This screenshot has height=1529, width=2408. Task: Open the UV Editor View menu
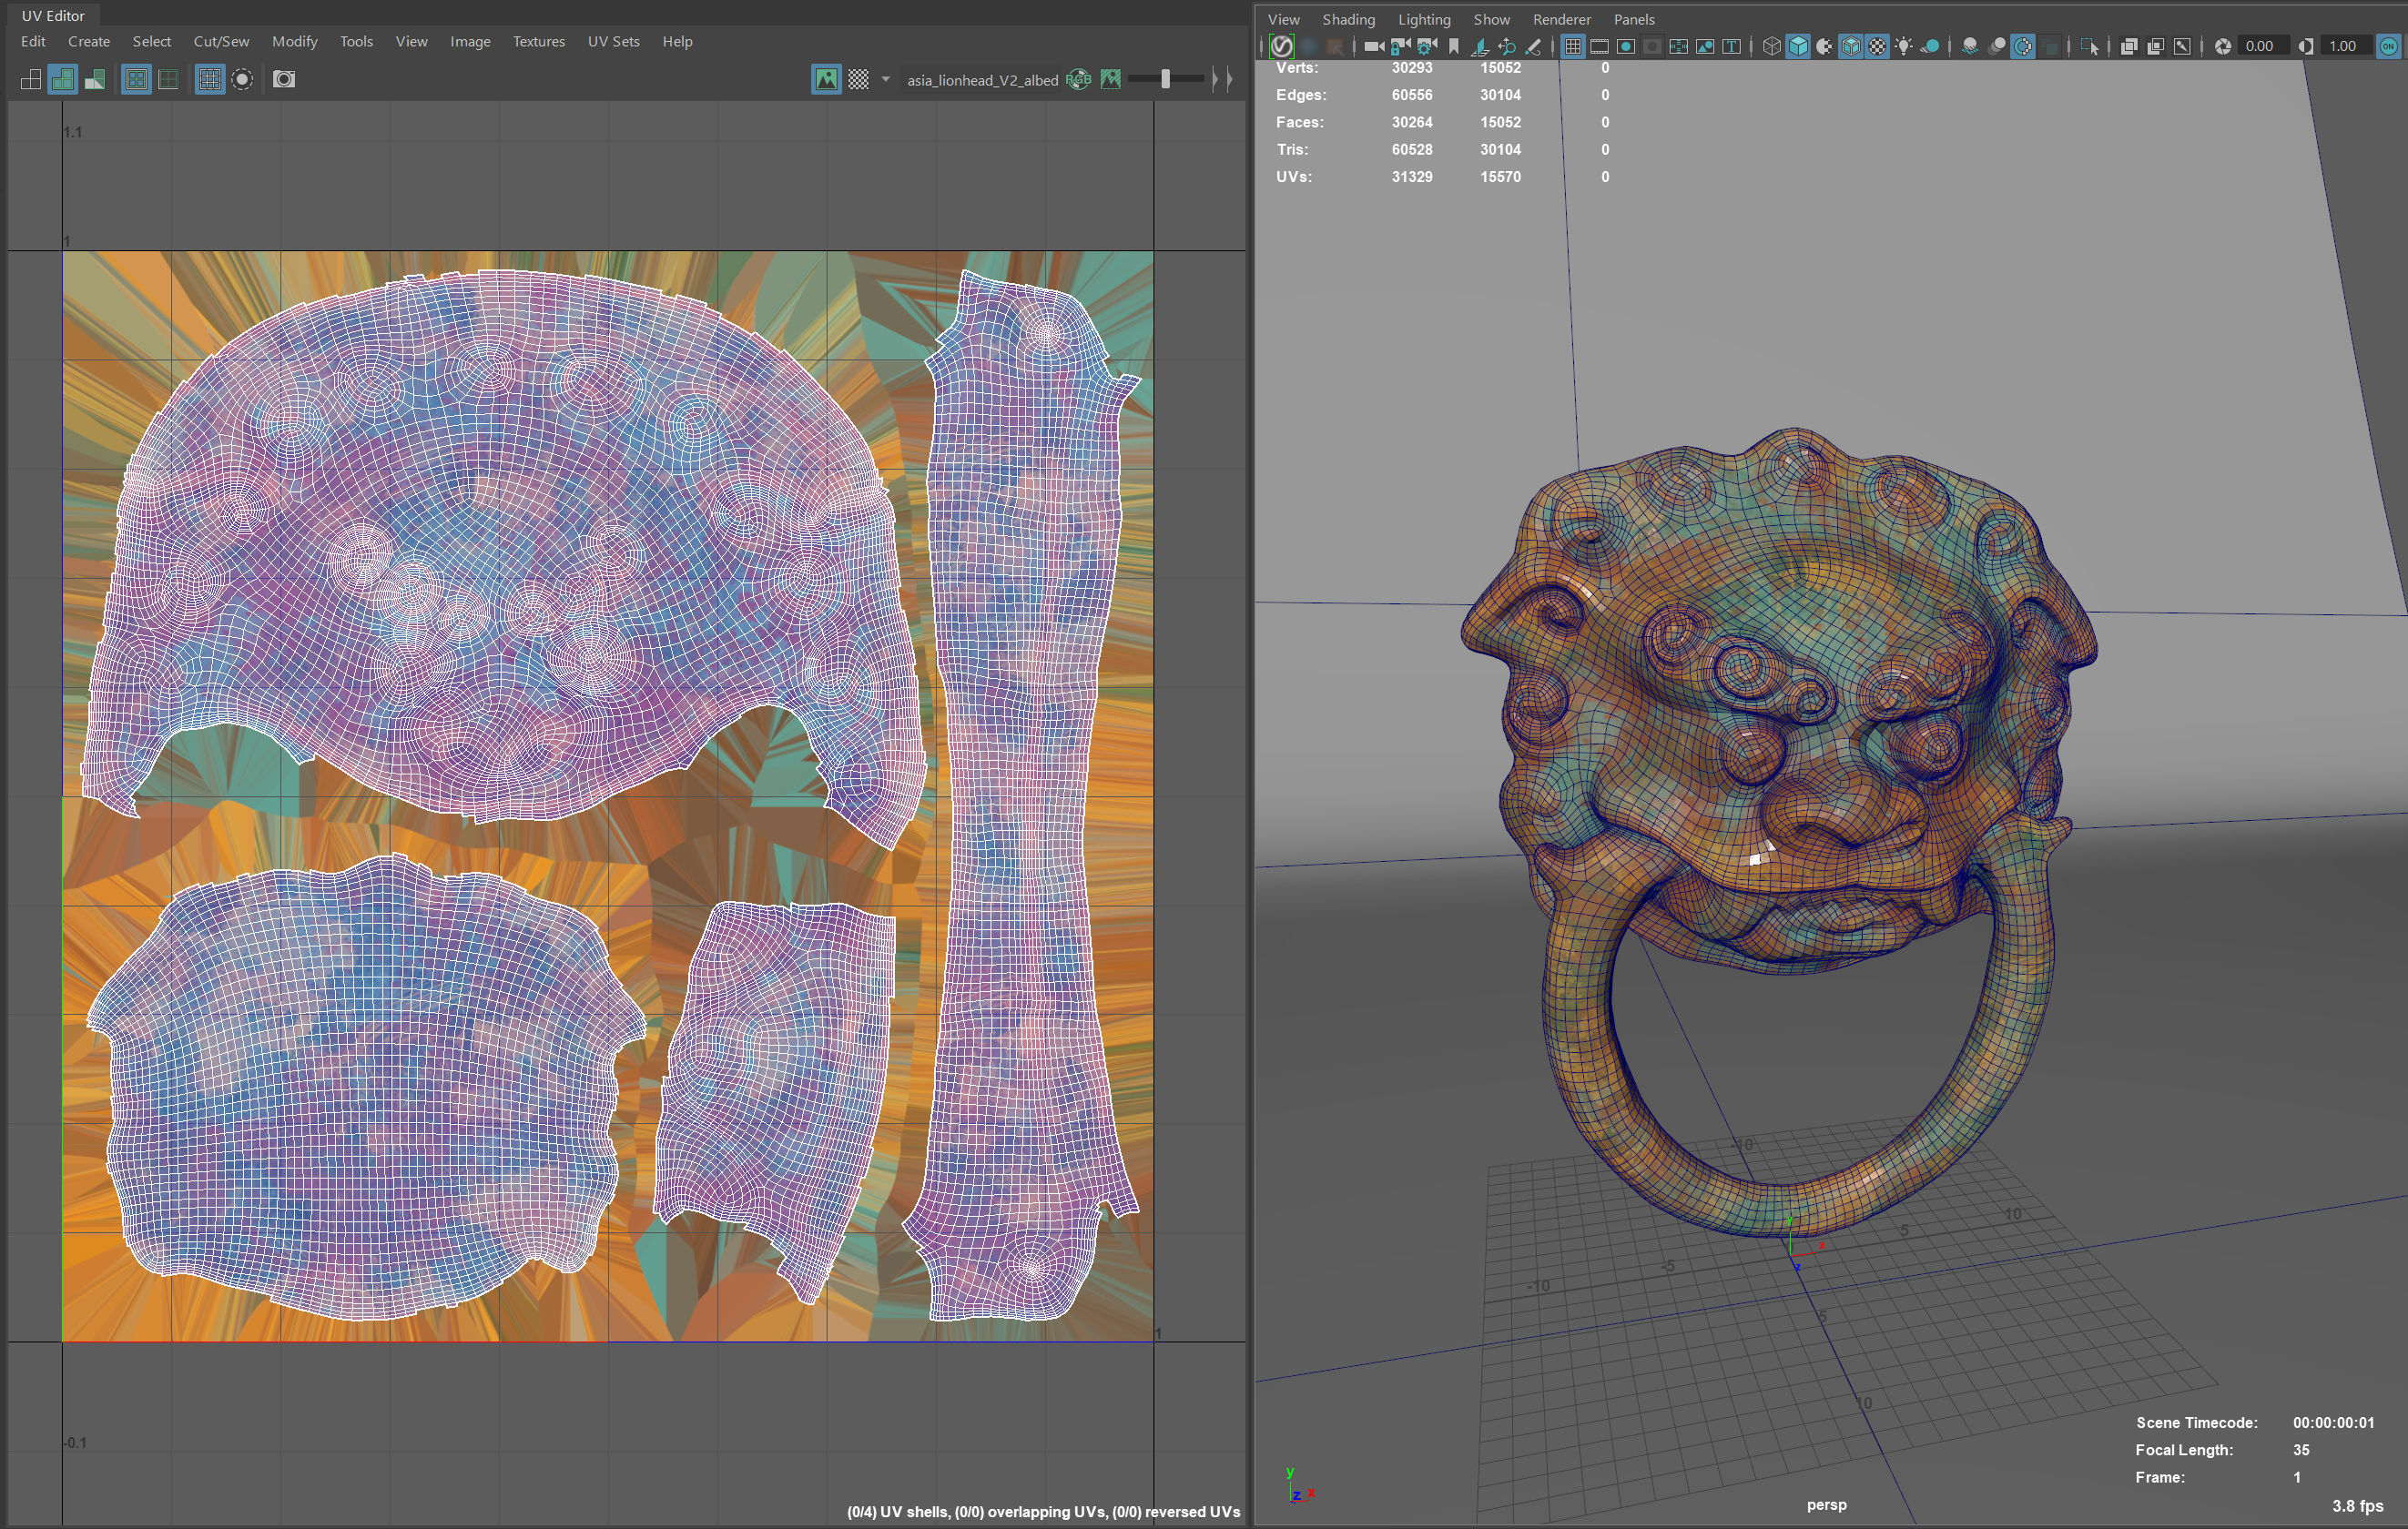coord(411,41)
